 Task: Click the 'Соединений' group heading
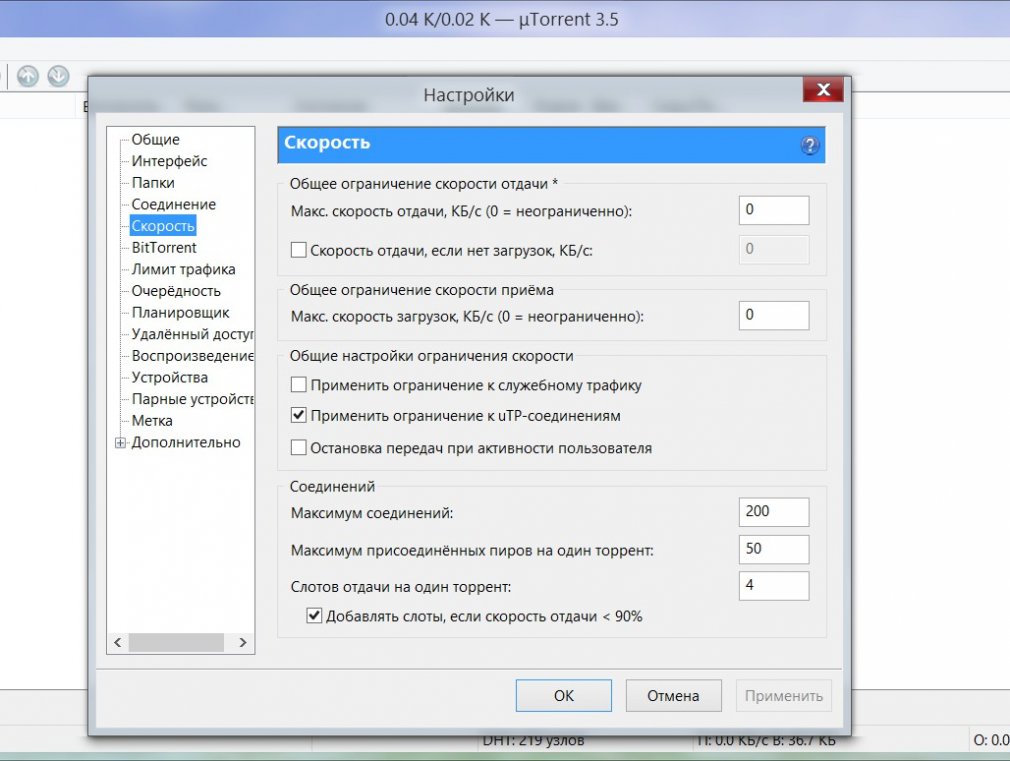(332, 486)
